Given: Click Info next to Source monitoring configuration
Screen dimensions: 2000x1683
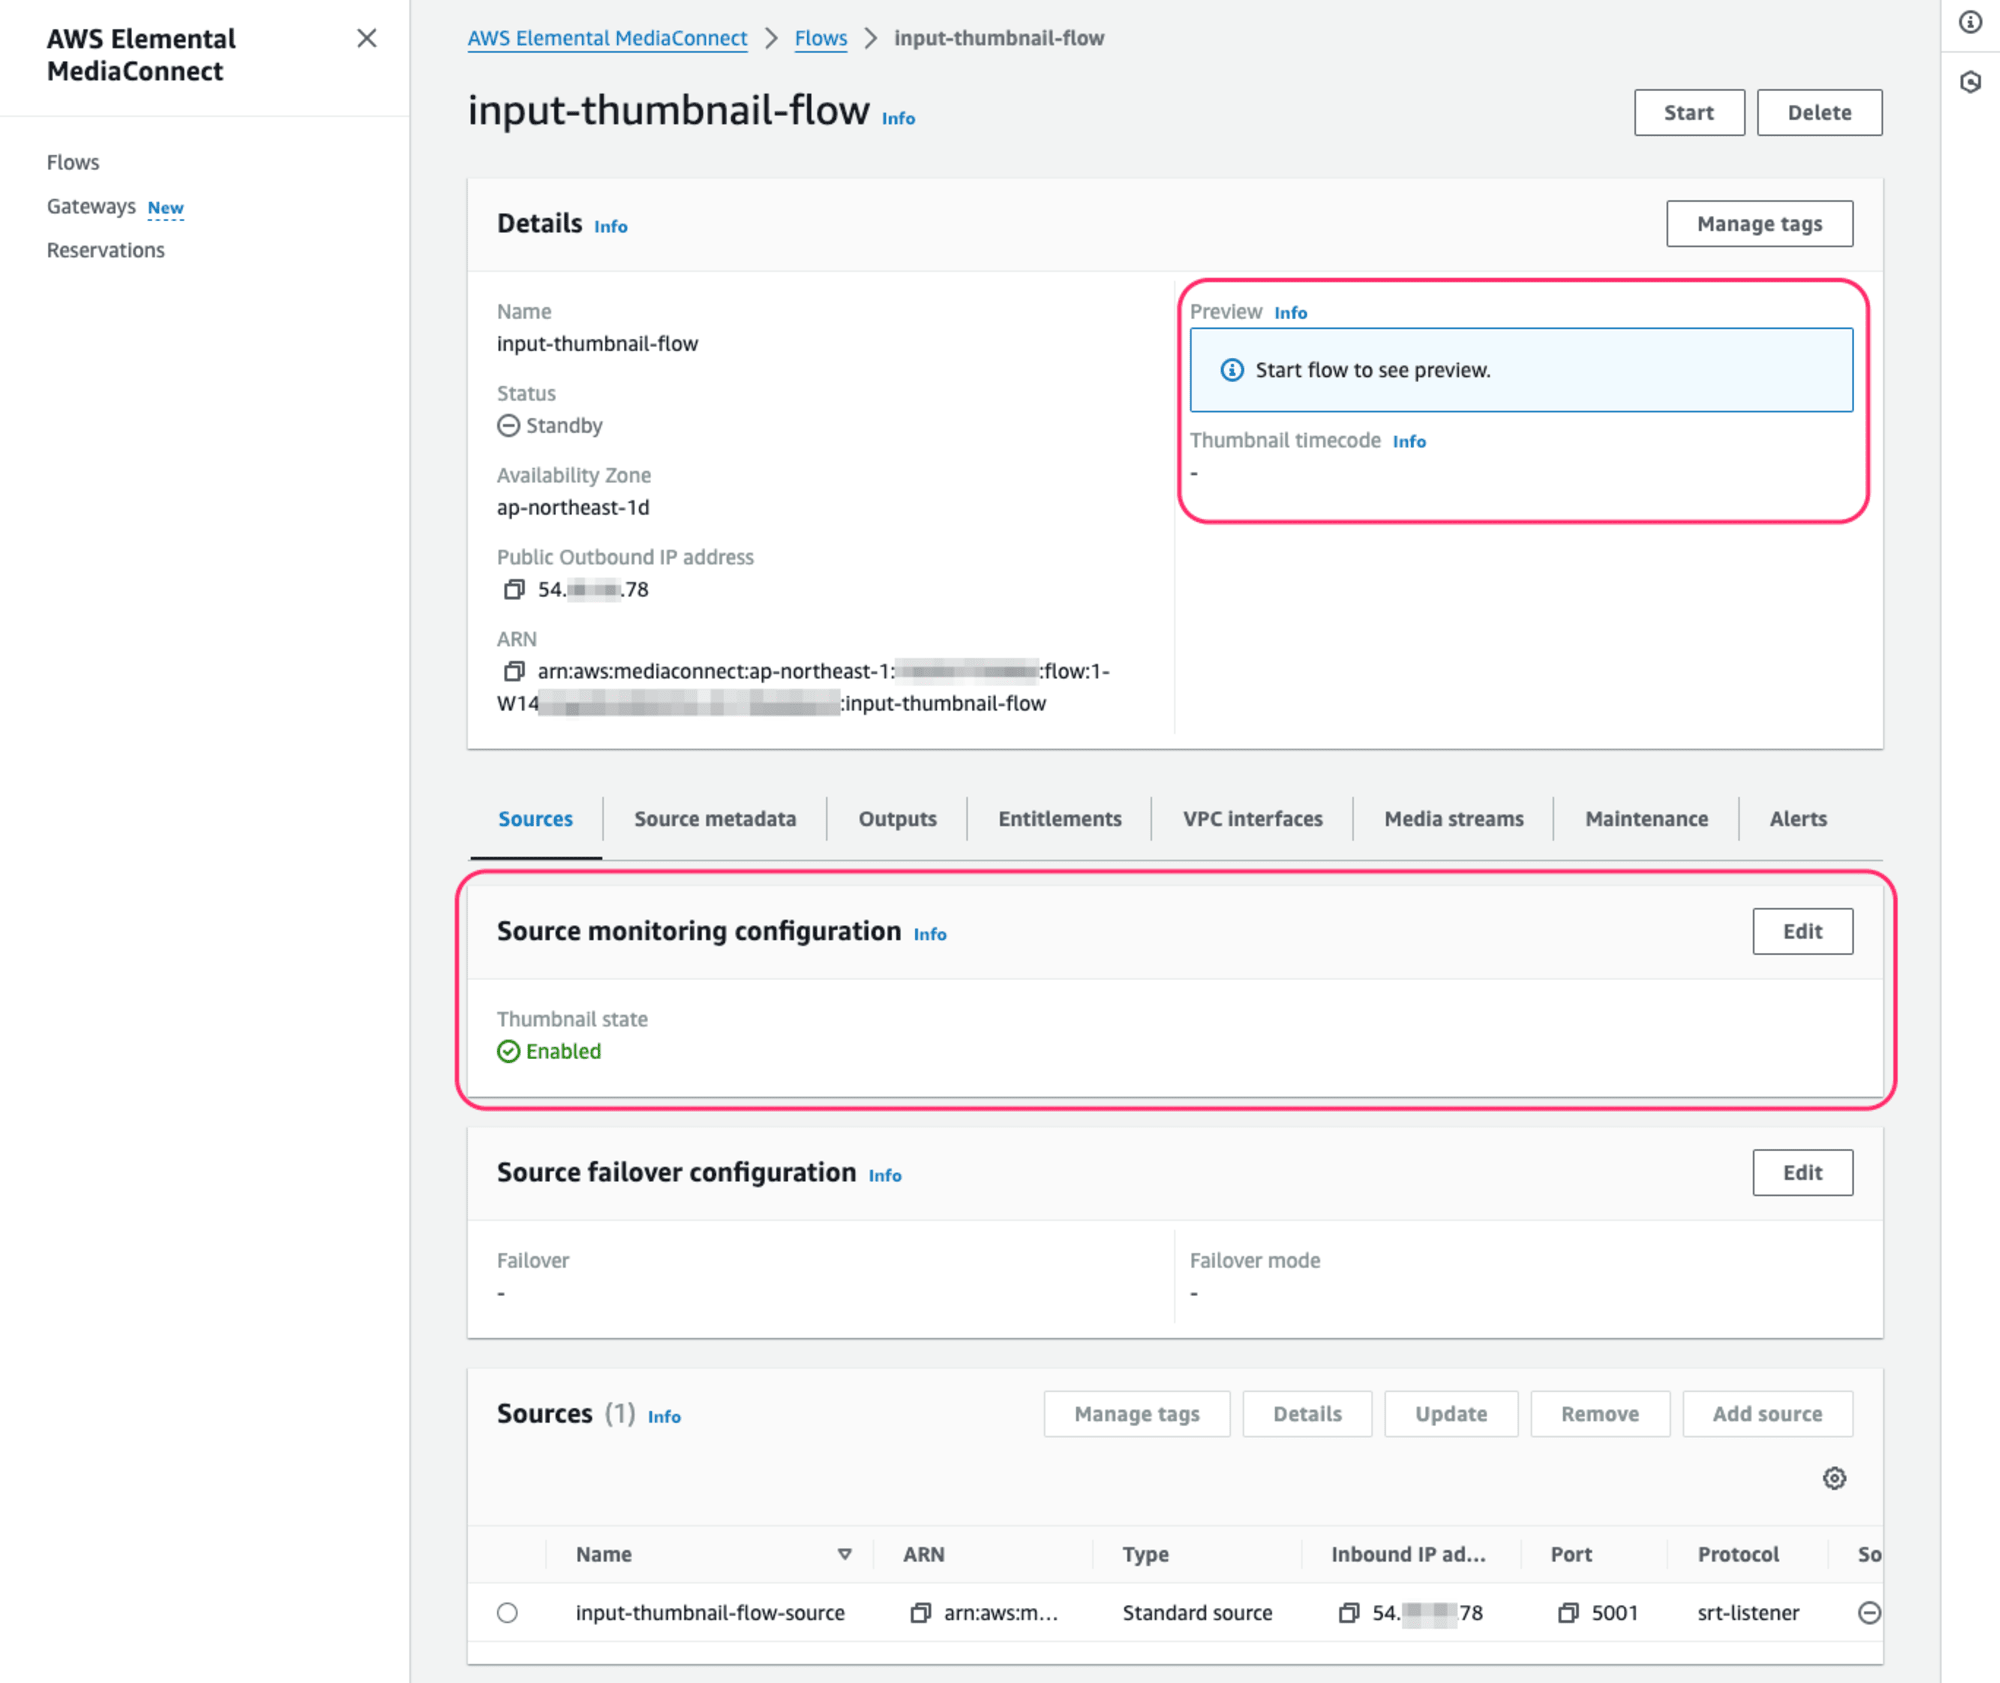Looking at the screenshot, I should 930,934.
